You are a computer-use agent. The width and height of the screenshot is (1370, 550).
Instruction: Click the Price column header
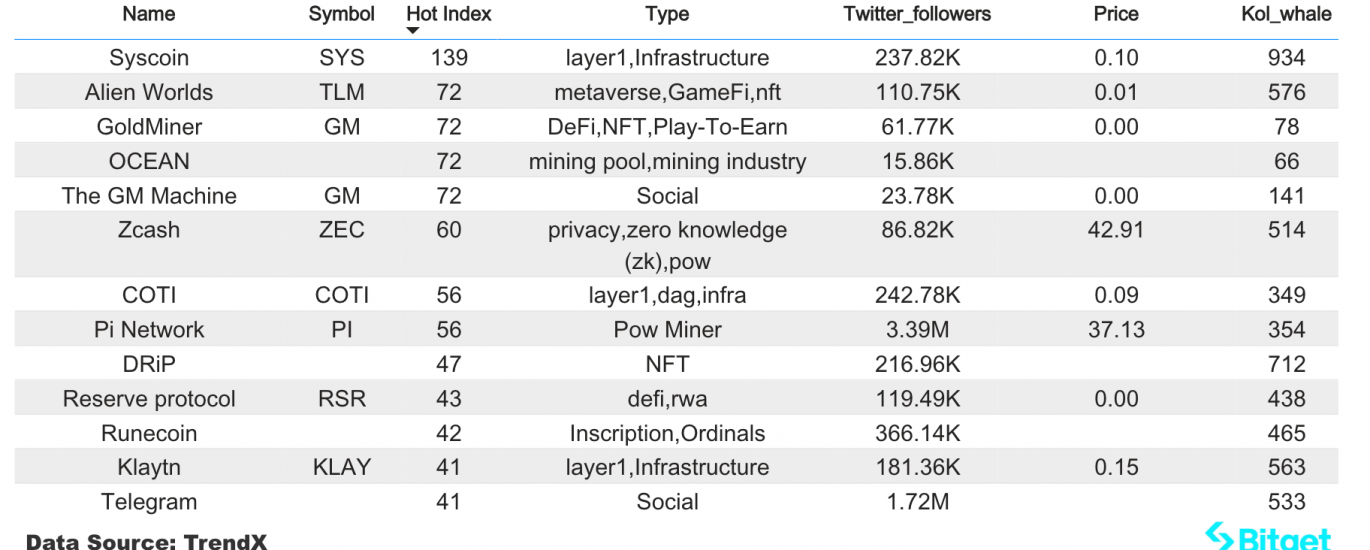tap(1116, 14)
